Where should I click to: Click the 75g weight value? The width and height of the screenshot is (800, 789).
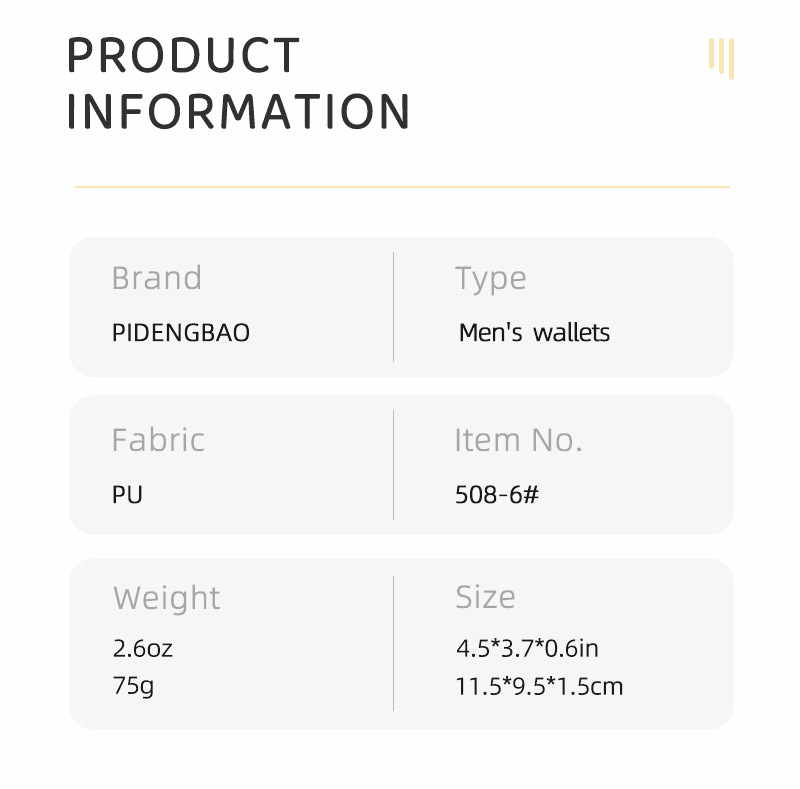click(x=133, y=686)
